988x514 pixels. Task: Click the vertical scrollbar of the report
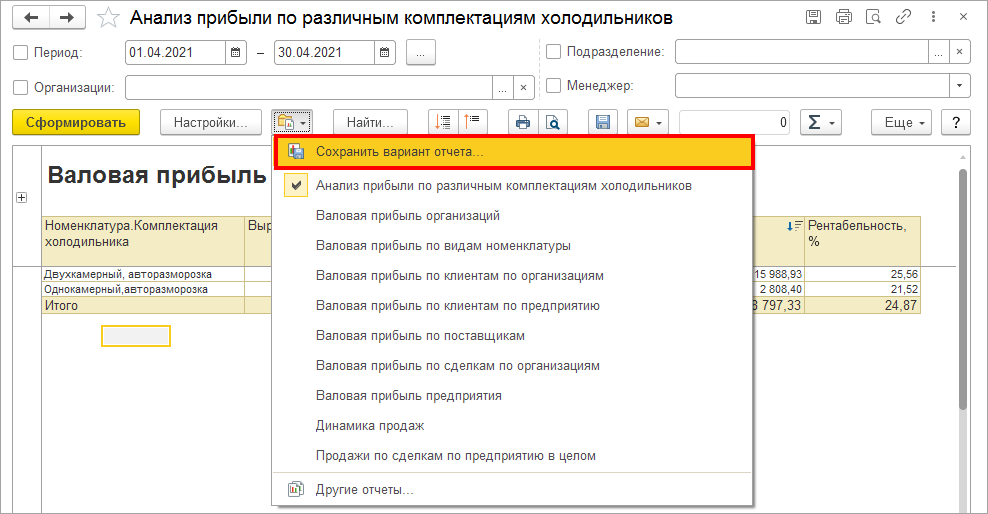[962, 300]
